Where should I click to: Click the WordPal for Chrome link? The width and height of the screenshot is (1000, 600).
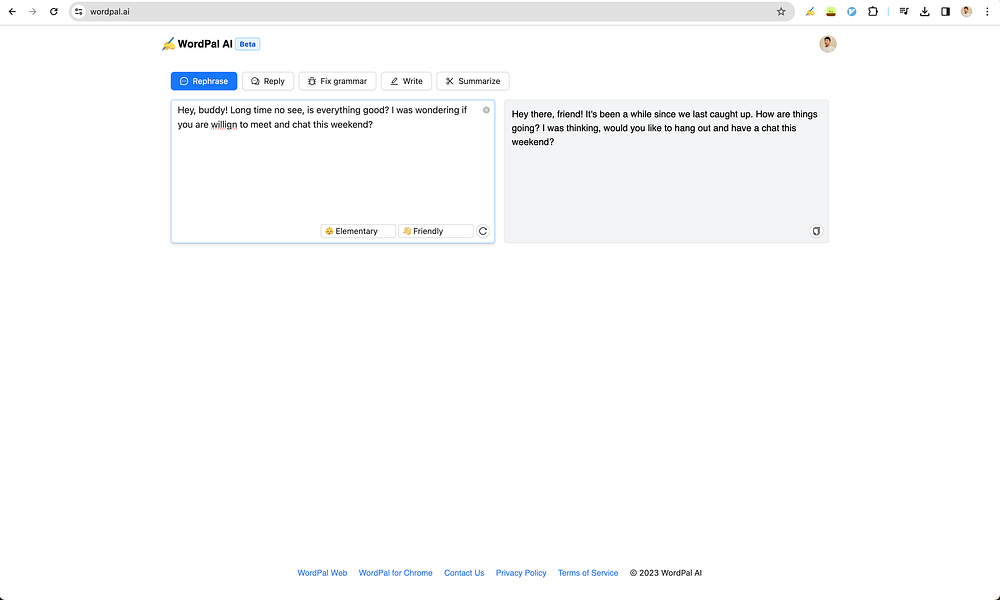coord(395,573)
